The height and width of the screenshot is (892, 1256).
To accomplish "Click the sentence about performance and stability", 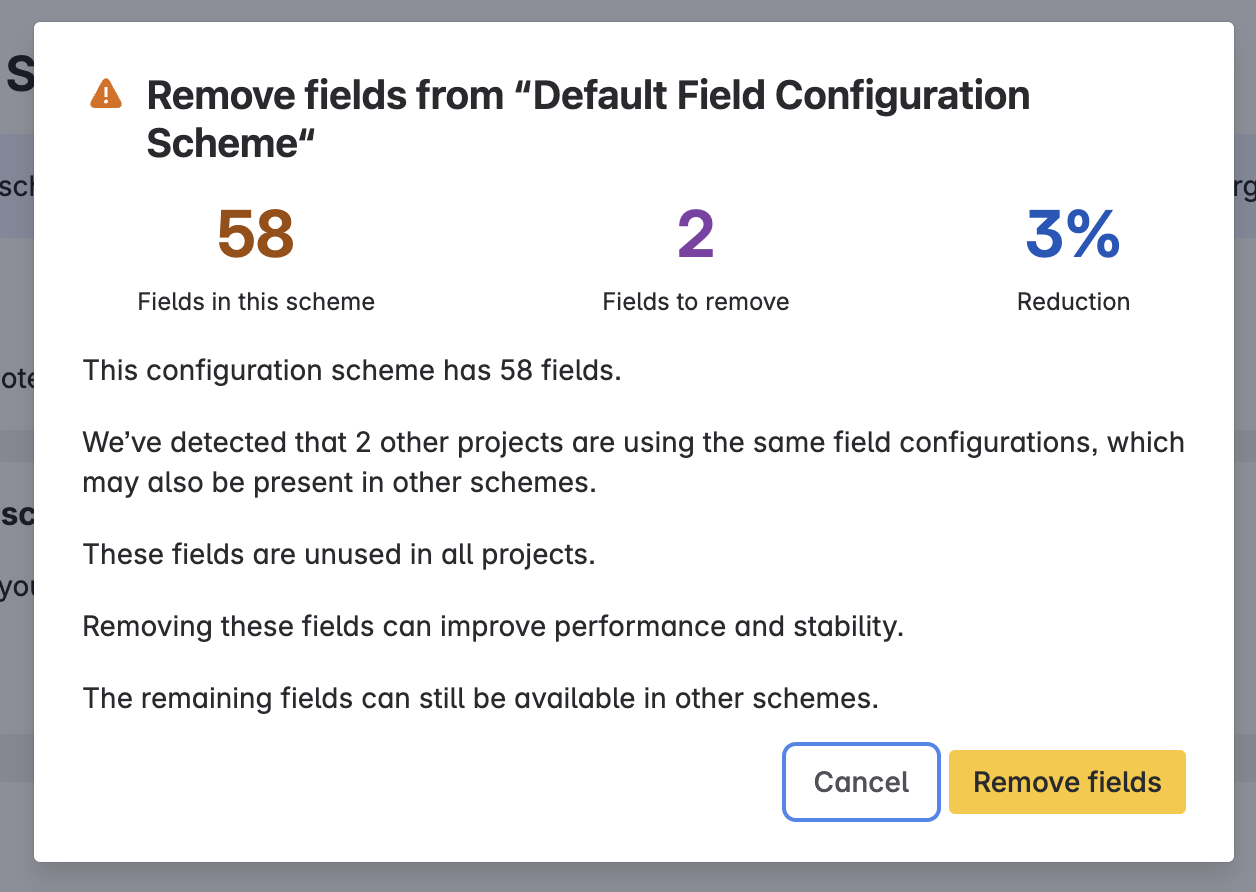I will [493, 627].
